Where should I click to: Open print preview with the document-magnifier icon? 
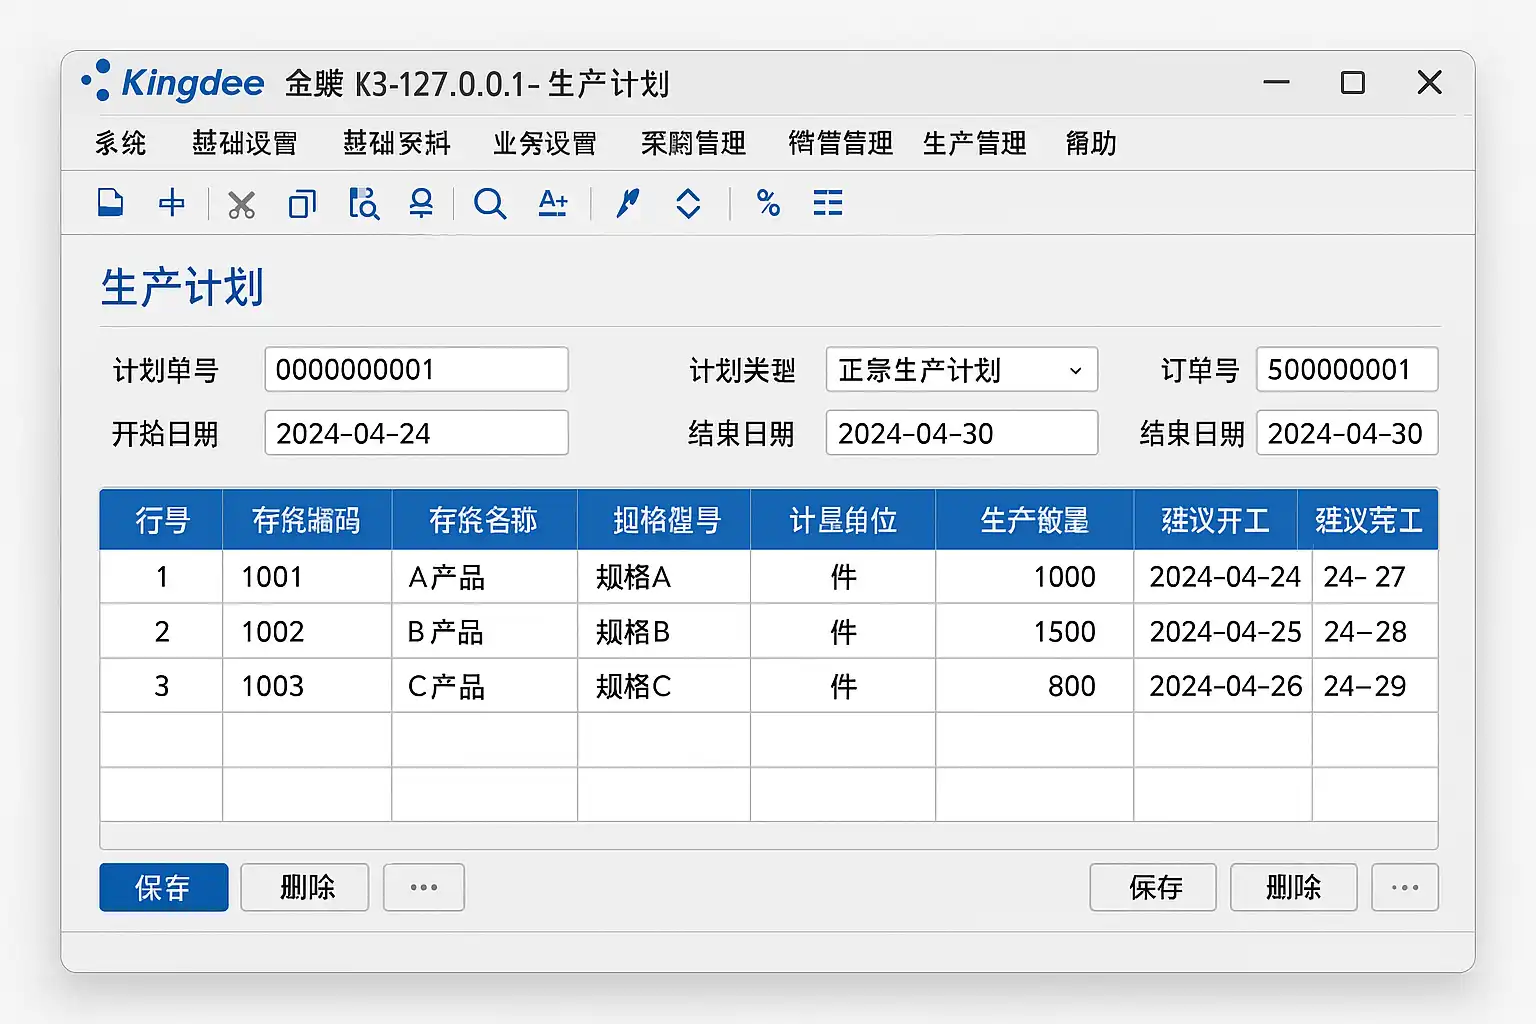click(363, 203)
